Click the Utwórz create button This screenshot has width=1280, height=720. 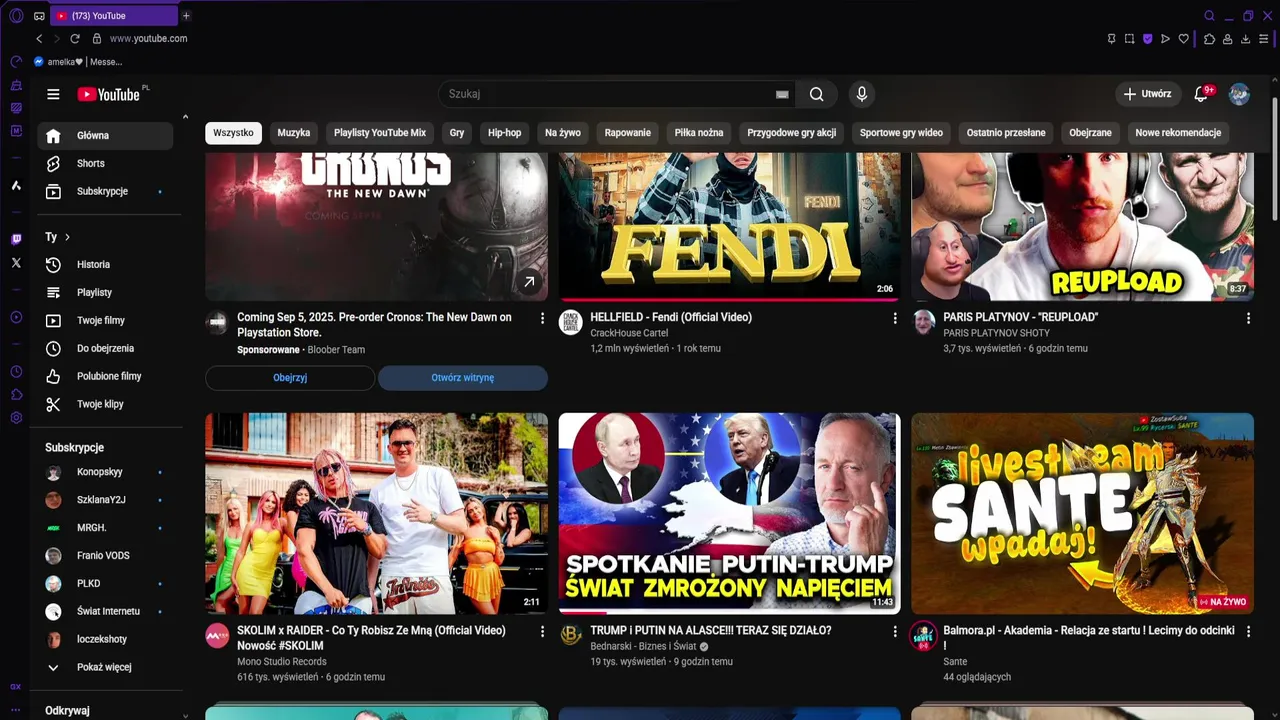pyautogui.click(x=1147, y=94)
